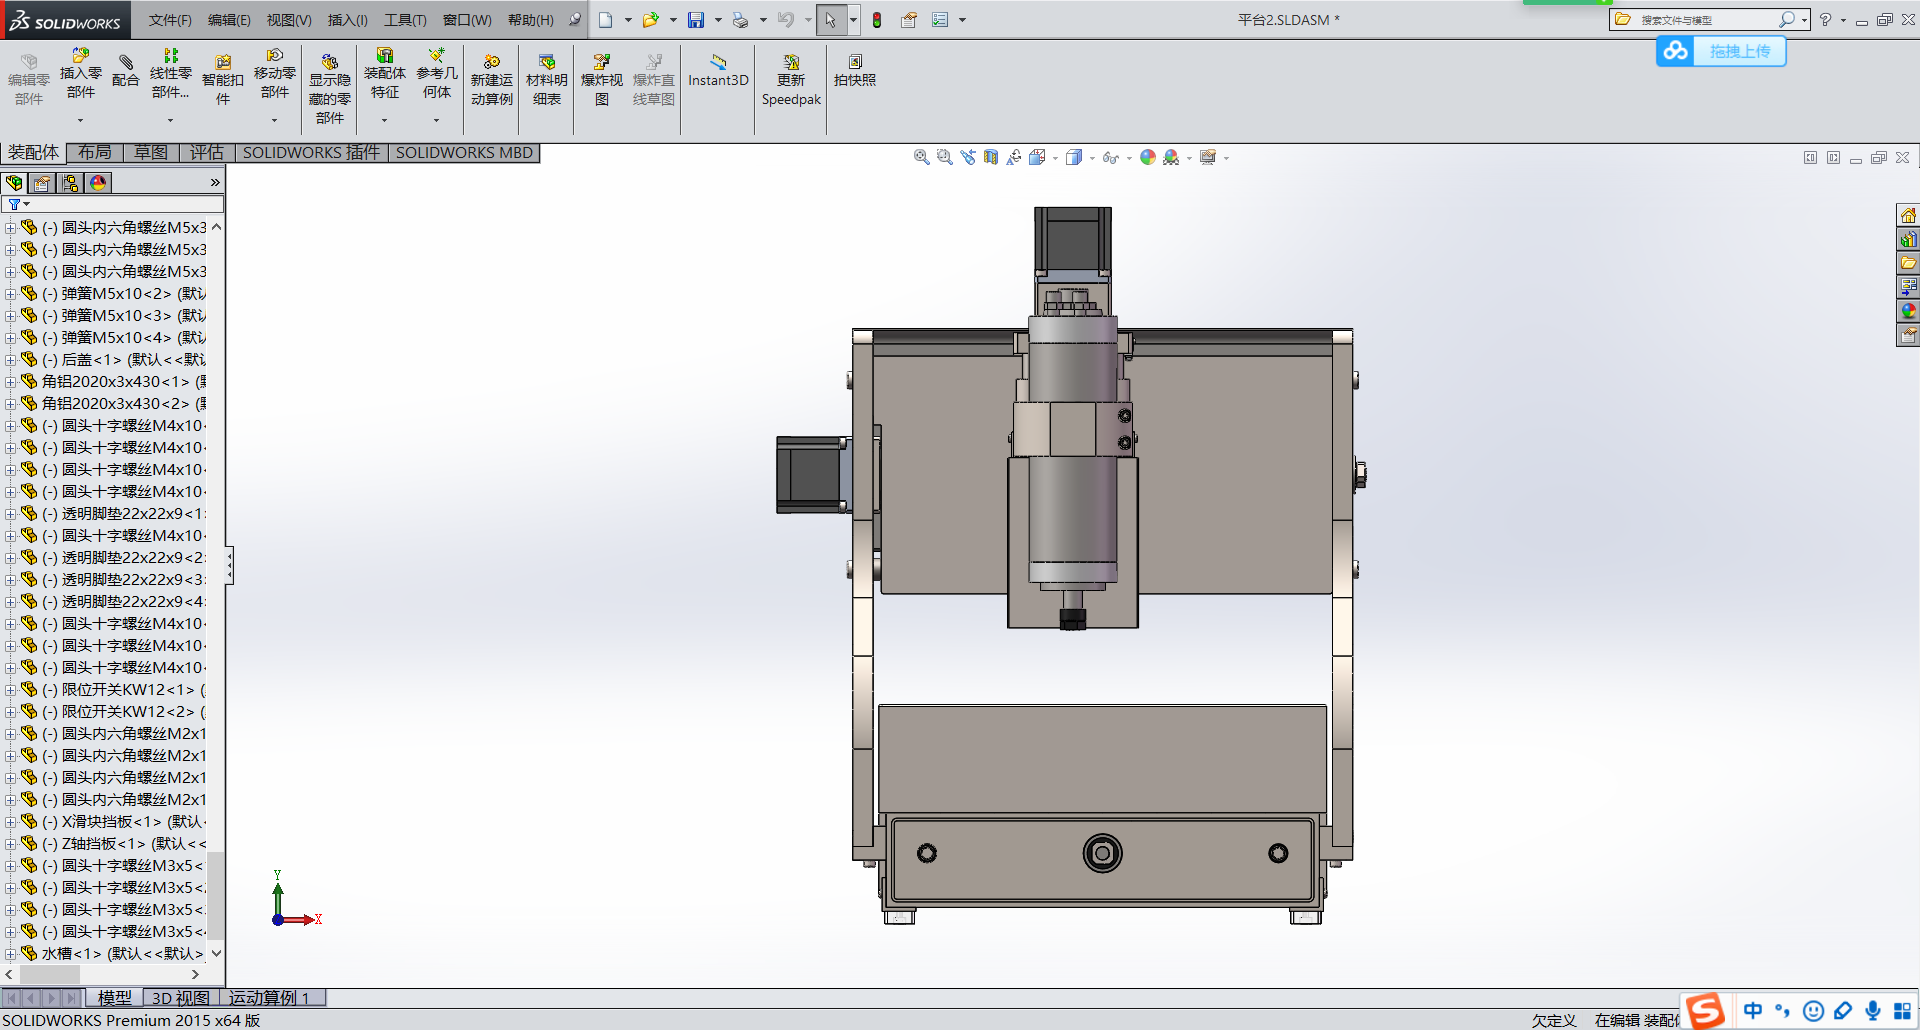1920x1030 pixels.
Task: Open the 插入零部件 dropdown arrow
Action: pos(80,121)
